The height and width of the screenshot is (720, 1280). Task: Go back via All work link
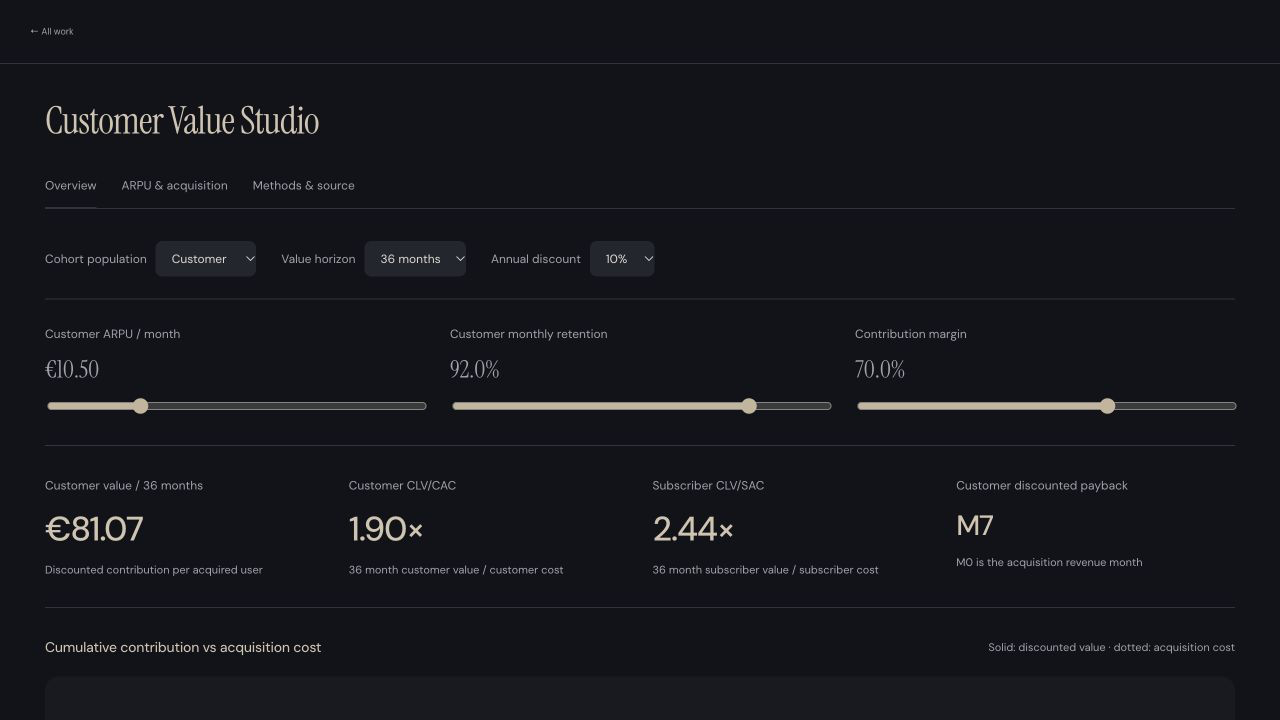[52, 31]
